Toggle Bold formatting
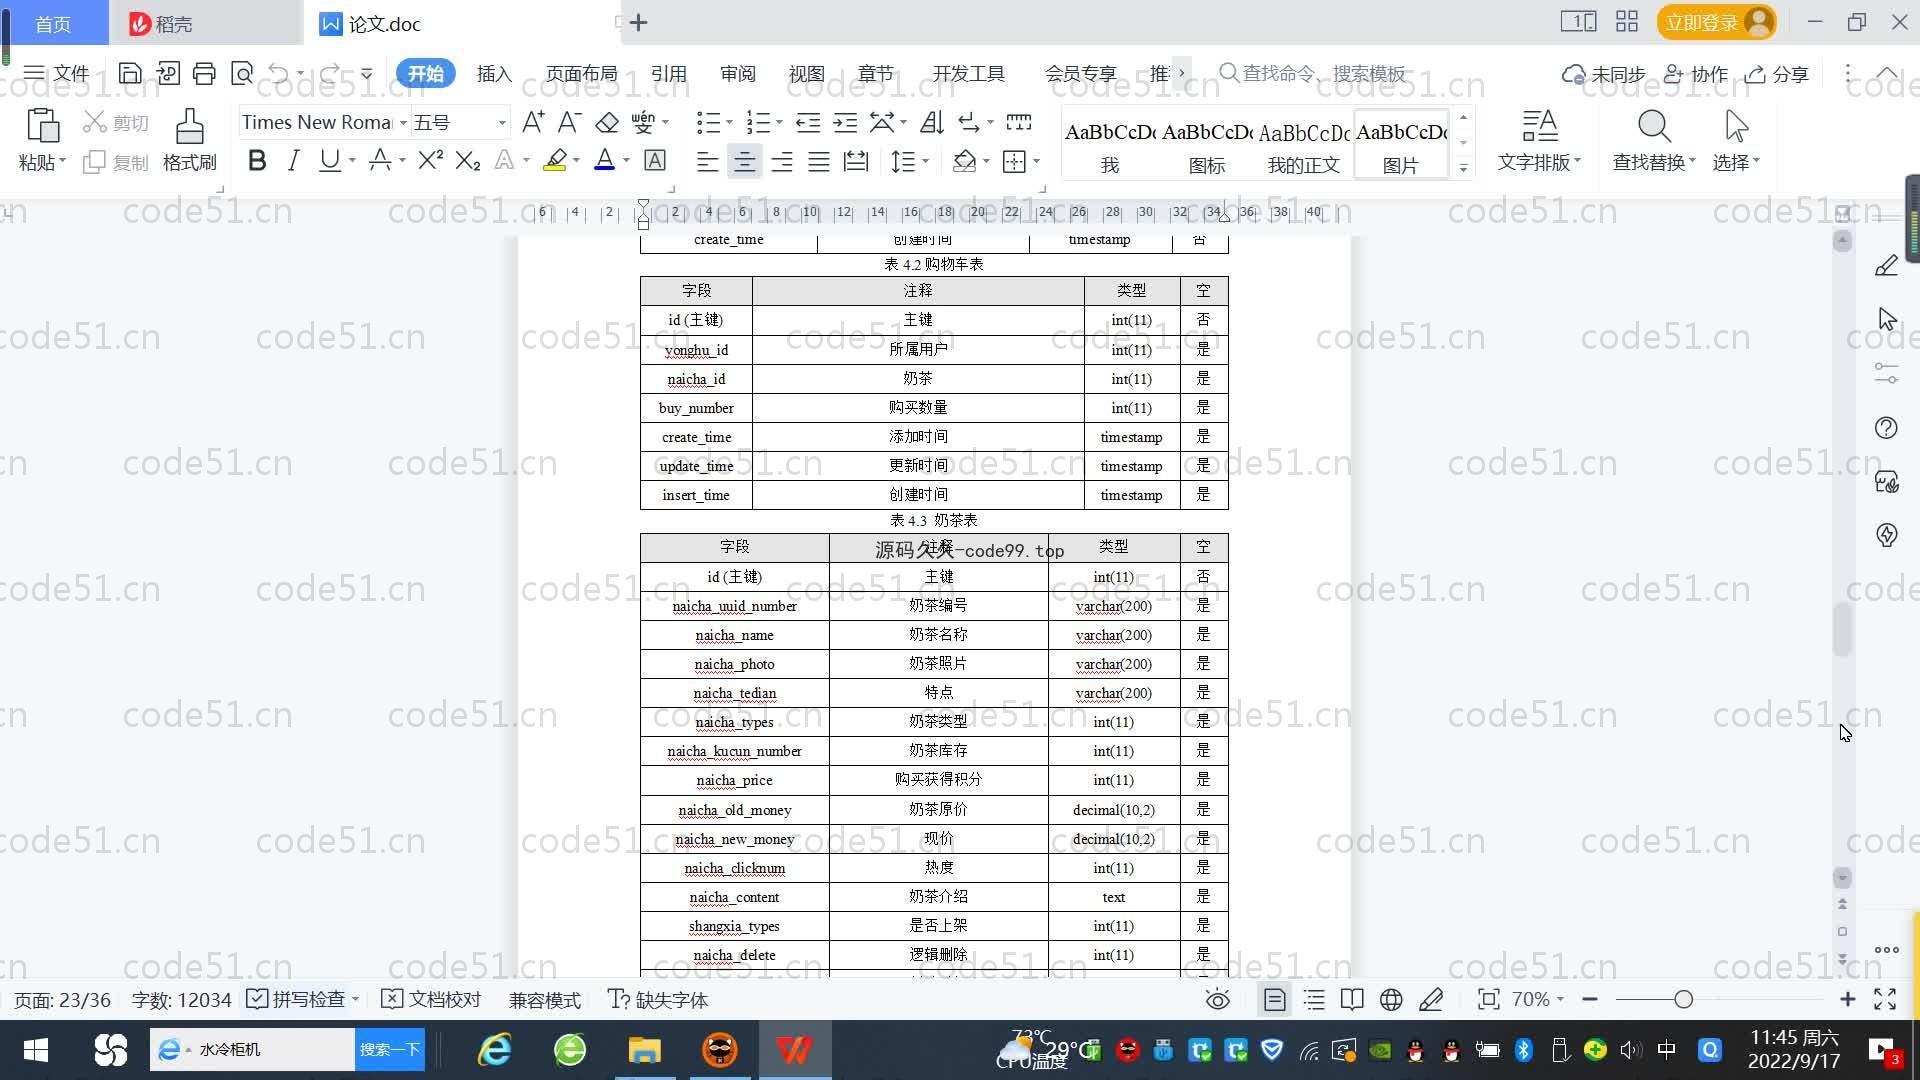This screenshot has width=1920, height=1080. coord(257,160)
